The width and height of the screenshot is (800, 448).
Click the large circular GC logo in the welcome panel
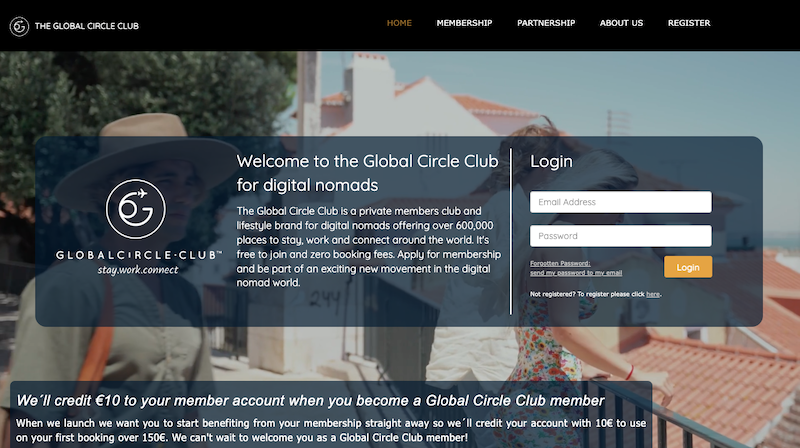(x=136, y=209)
